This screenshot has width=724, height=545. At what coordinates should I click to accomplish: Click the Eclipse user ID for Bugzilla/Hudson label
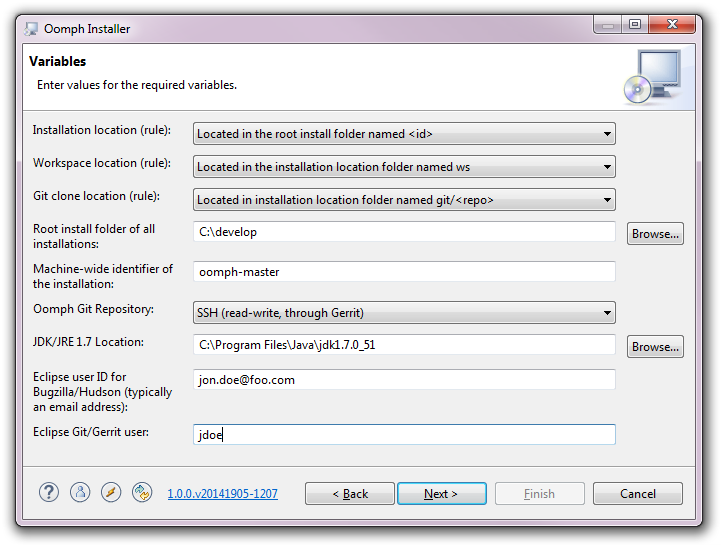103,392
